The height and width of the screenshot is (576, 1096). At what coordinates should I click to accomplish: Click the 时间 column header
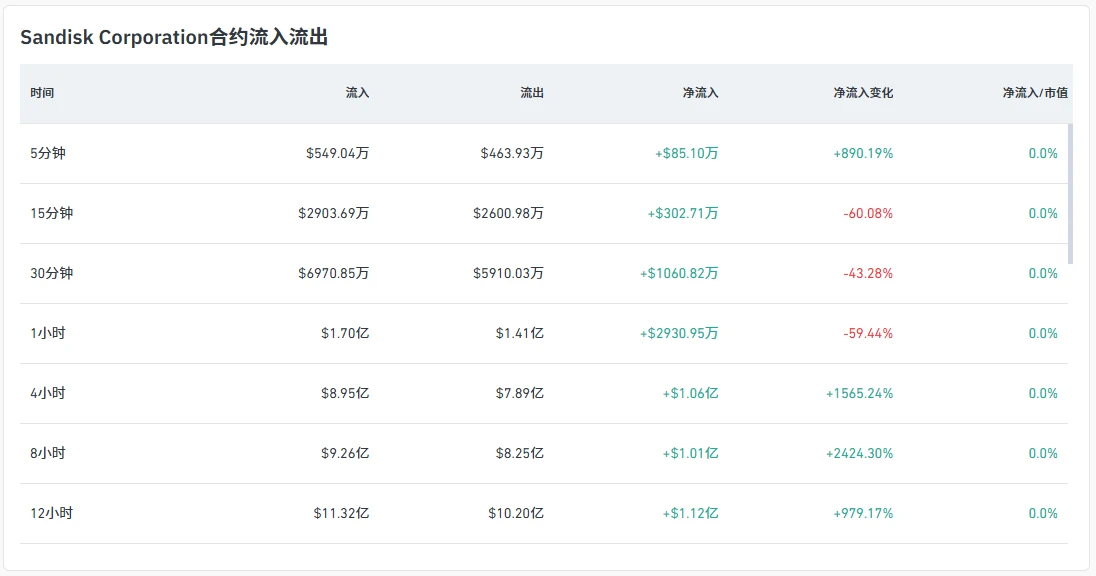42,93
